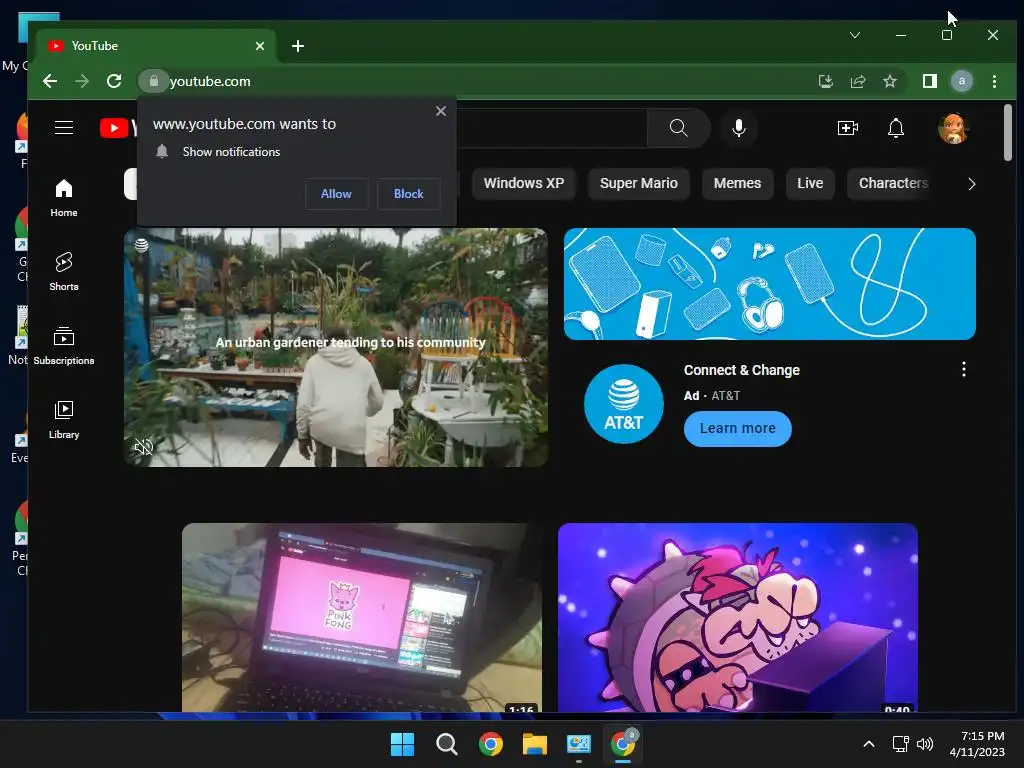The image size is (1024, 768).
Task: Open Chrome profile 'a' avatar
Action: (961, 81)
